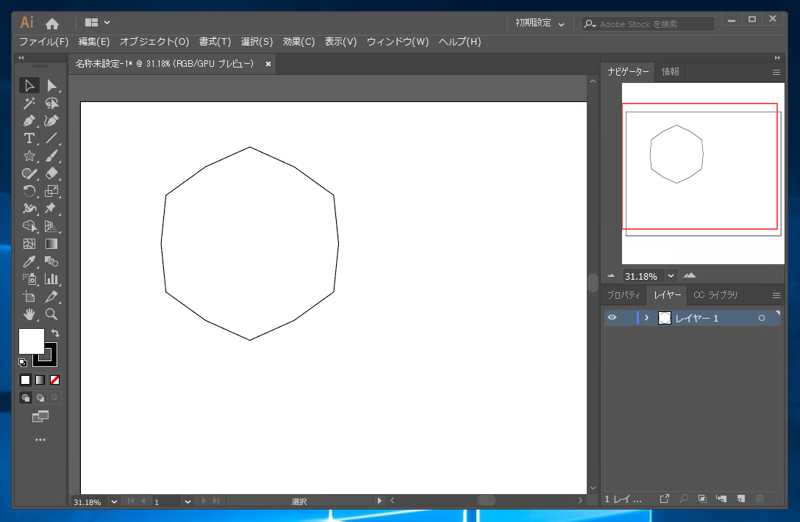Select the Pen tool
This screenshot has height=522, width=800.
click(29, 121)
